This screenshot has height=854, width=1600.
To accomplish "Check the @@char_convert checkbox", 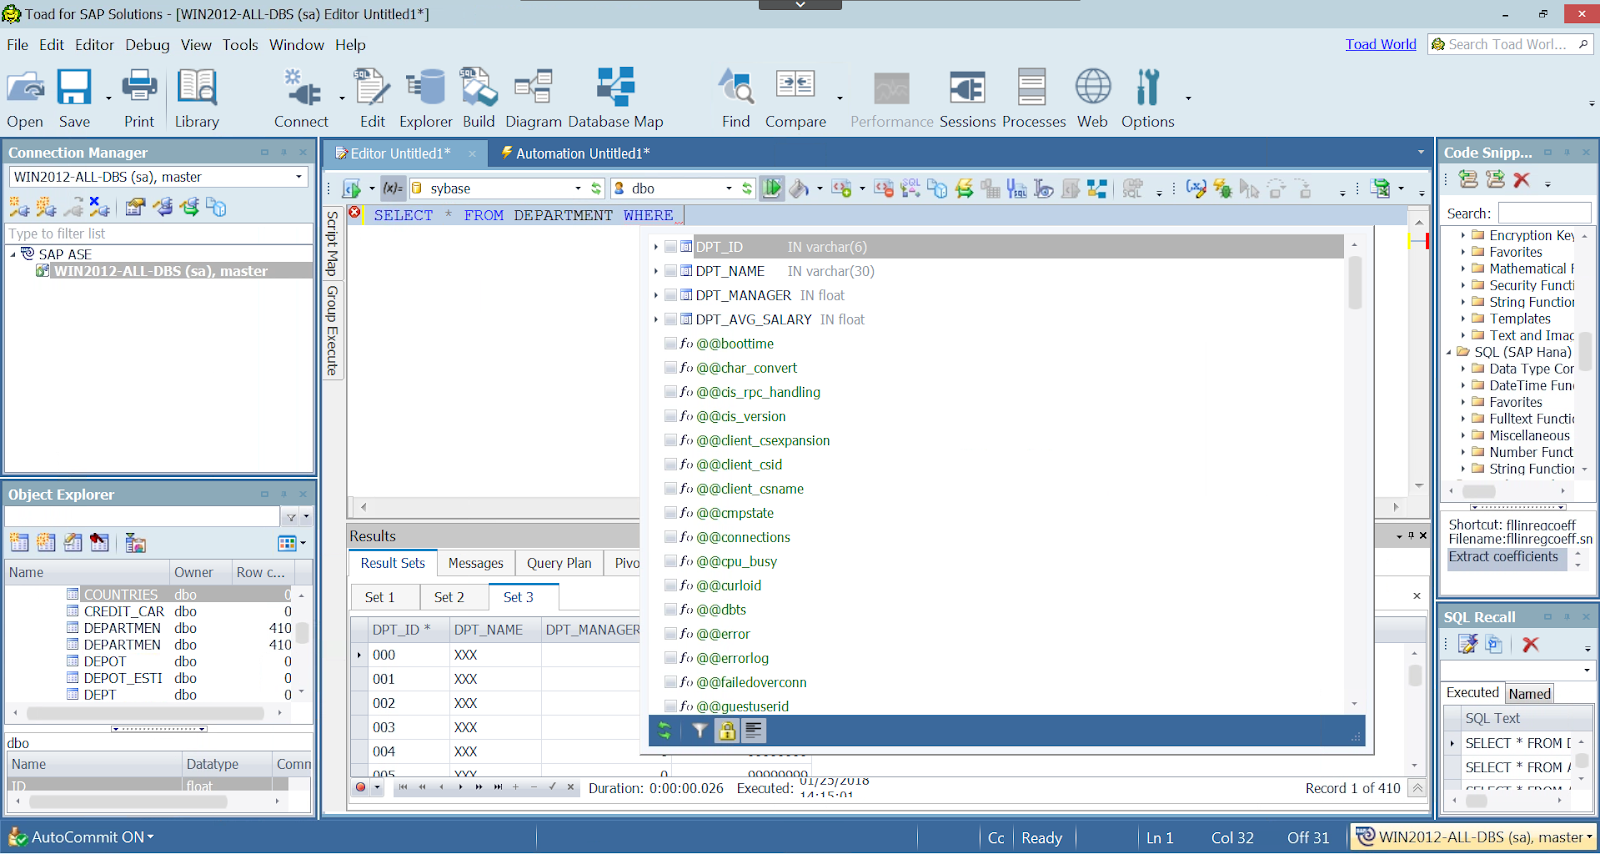I will click(x=670, y=368).
